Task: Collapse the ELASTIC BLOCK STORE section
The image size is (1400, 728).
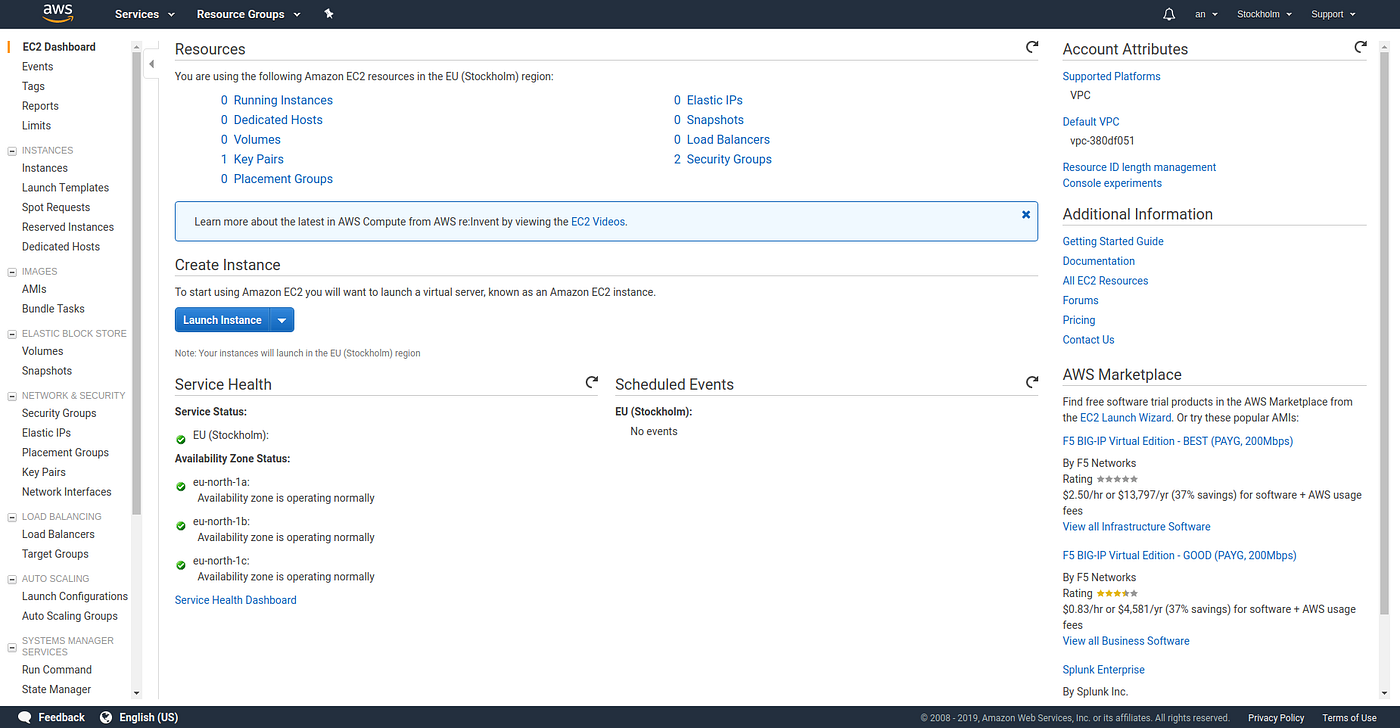Action: 12,333
